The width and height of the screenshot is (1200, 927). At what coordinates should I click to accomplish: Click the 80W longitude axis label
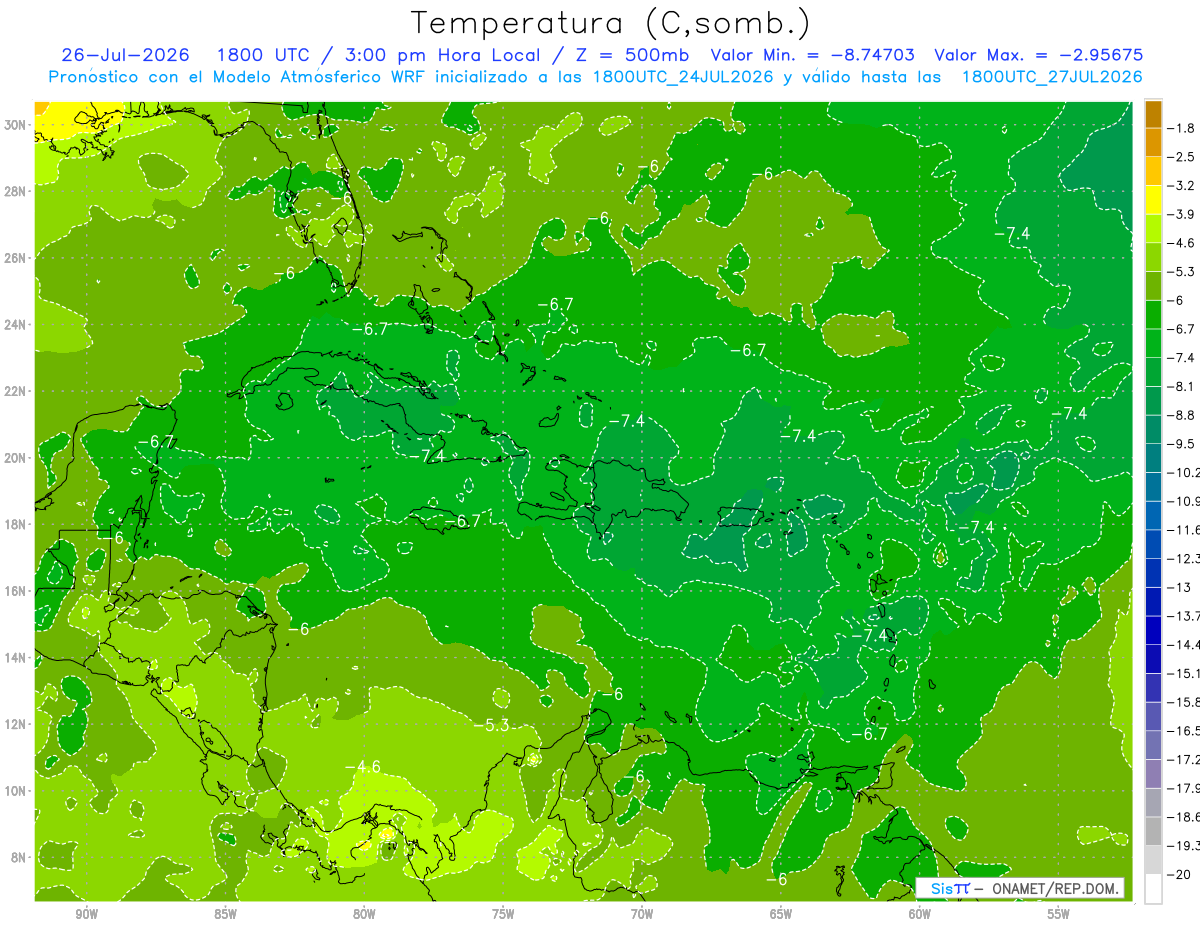364,915
